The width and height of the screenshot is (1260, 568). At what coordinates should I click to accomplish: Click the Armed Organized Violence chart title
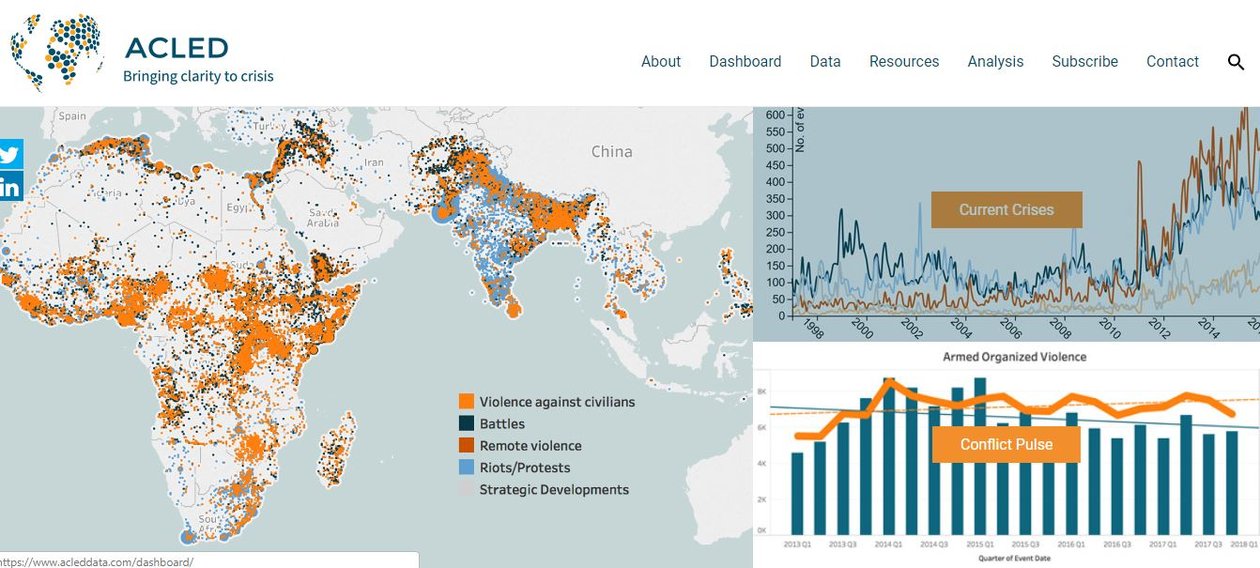[x=1013, y=357]
